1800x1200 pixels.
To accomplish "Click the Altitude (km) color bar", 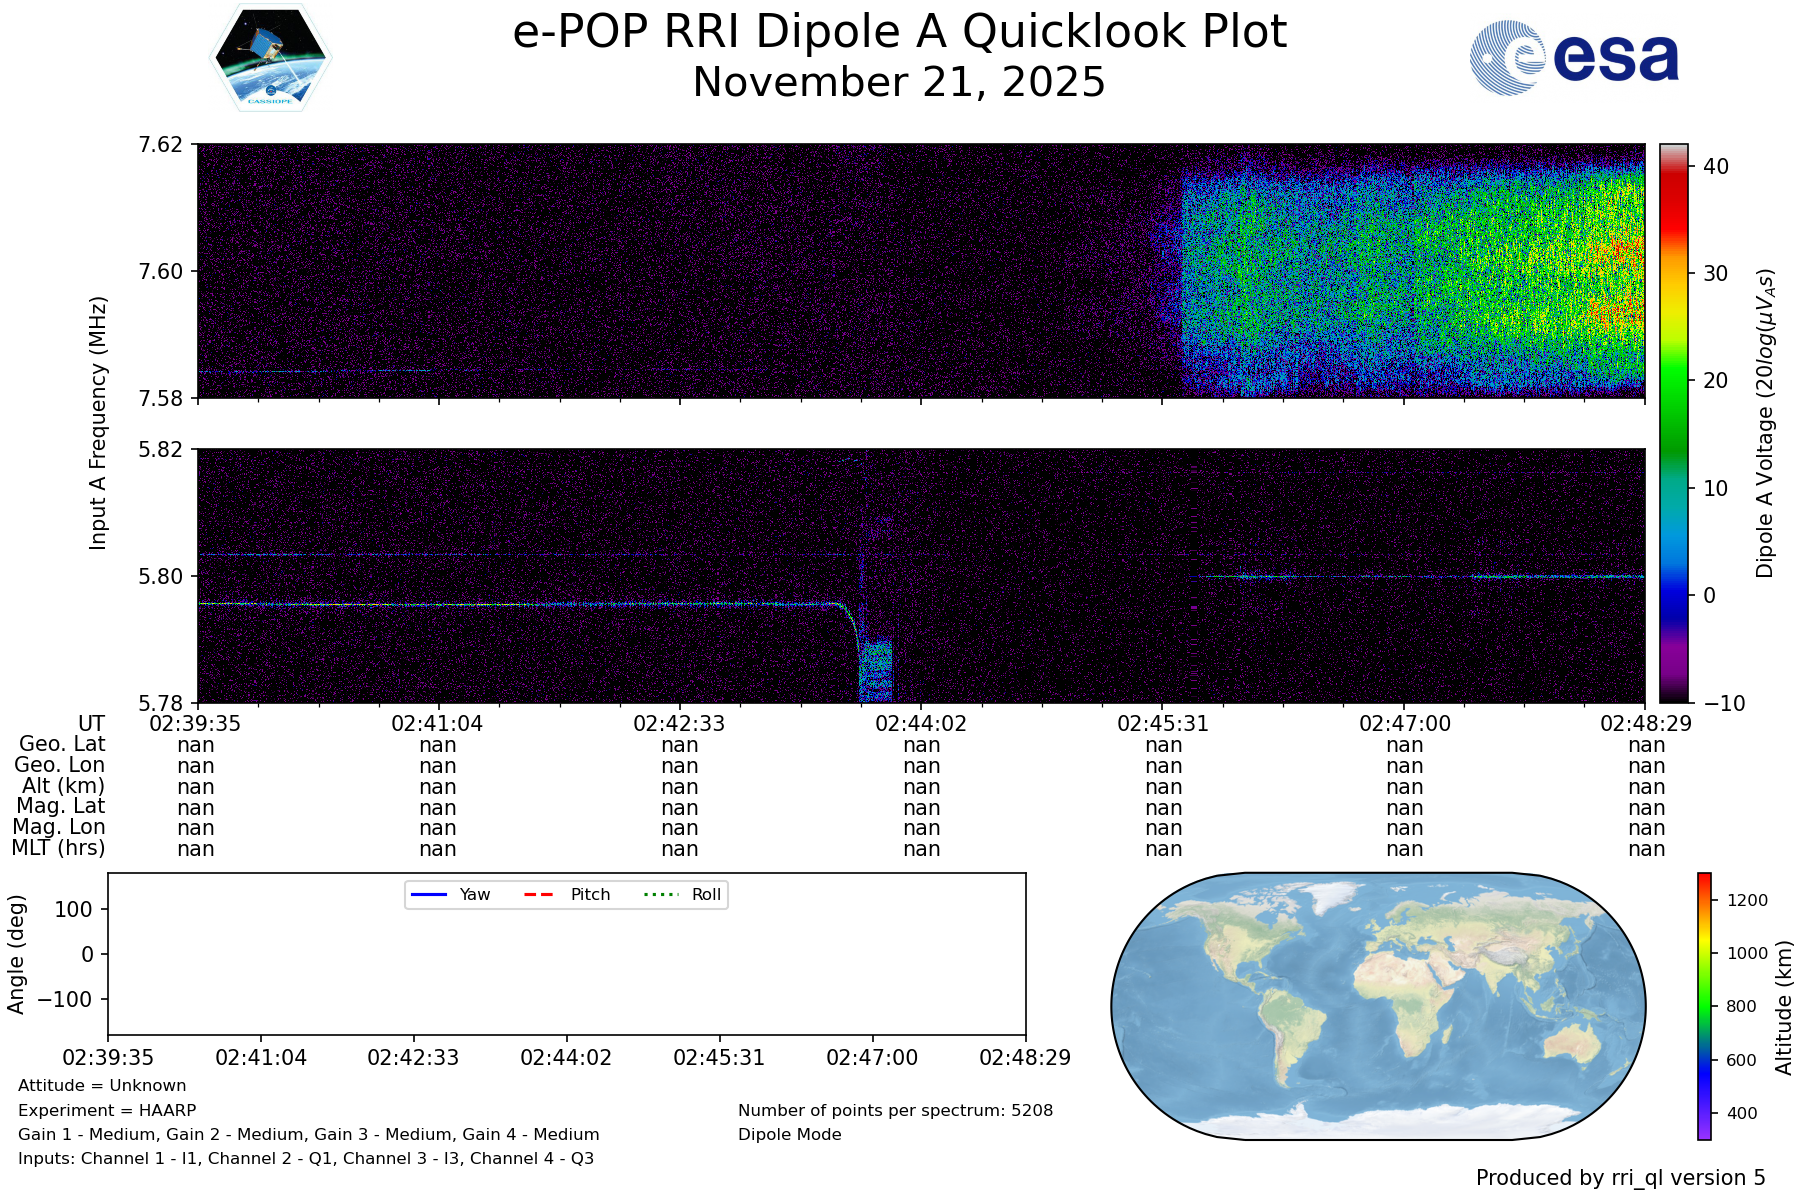I will 1704,1005.
